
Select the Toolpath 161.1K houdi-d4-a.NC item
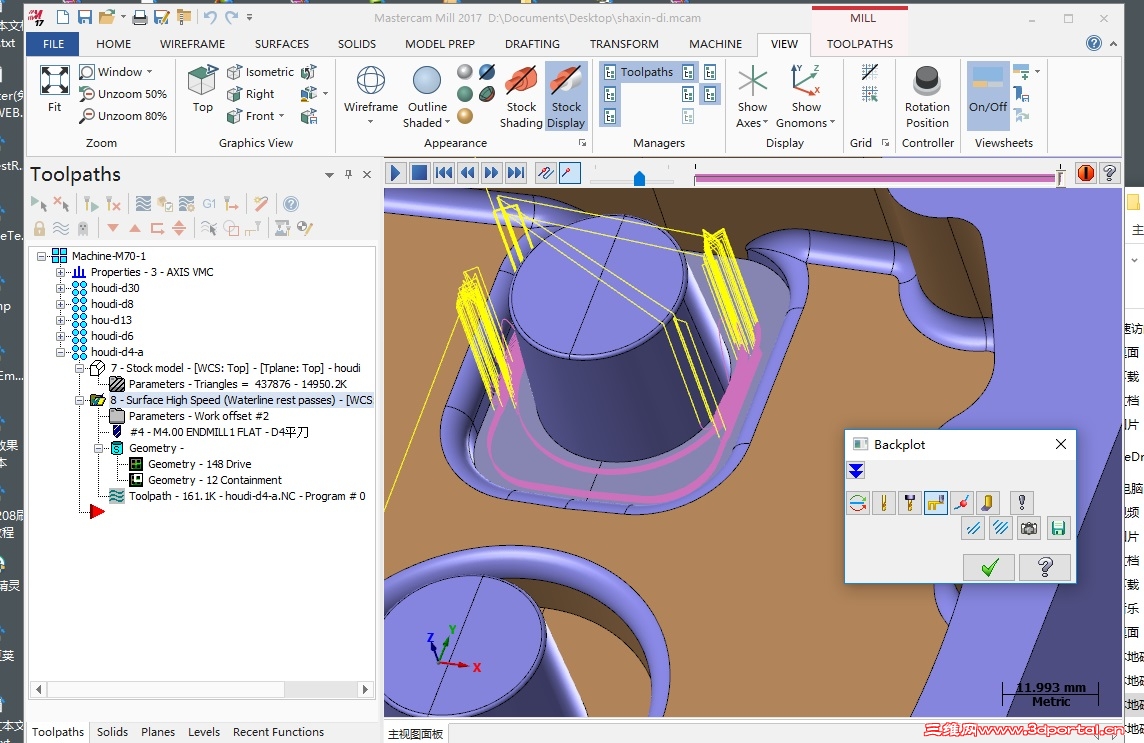246,496
